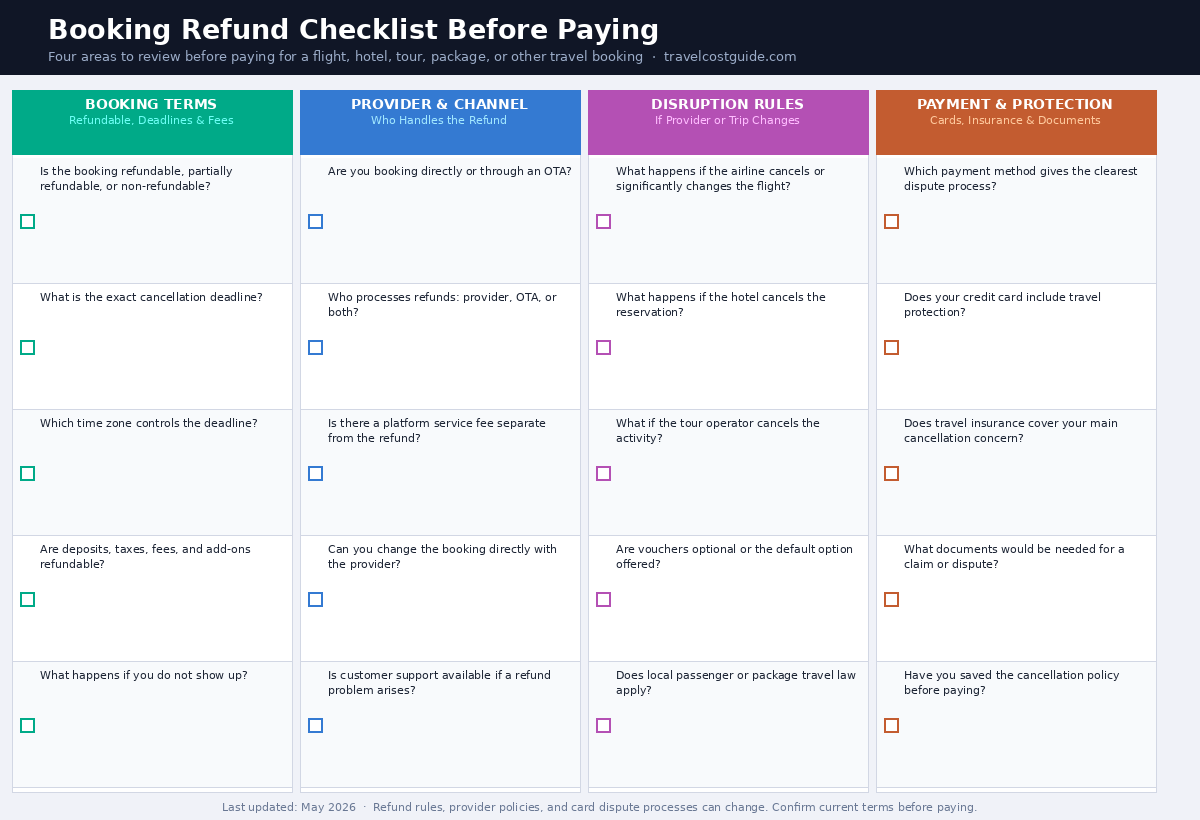The width and height of the screenshot is (1200, 820).
Task: Check the time zone controls deadline box
Action: (27, 474)
